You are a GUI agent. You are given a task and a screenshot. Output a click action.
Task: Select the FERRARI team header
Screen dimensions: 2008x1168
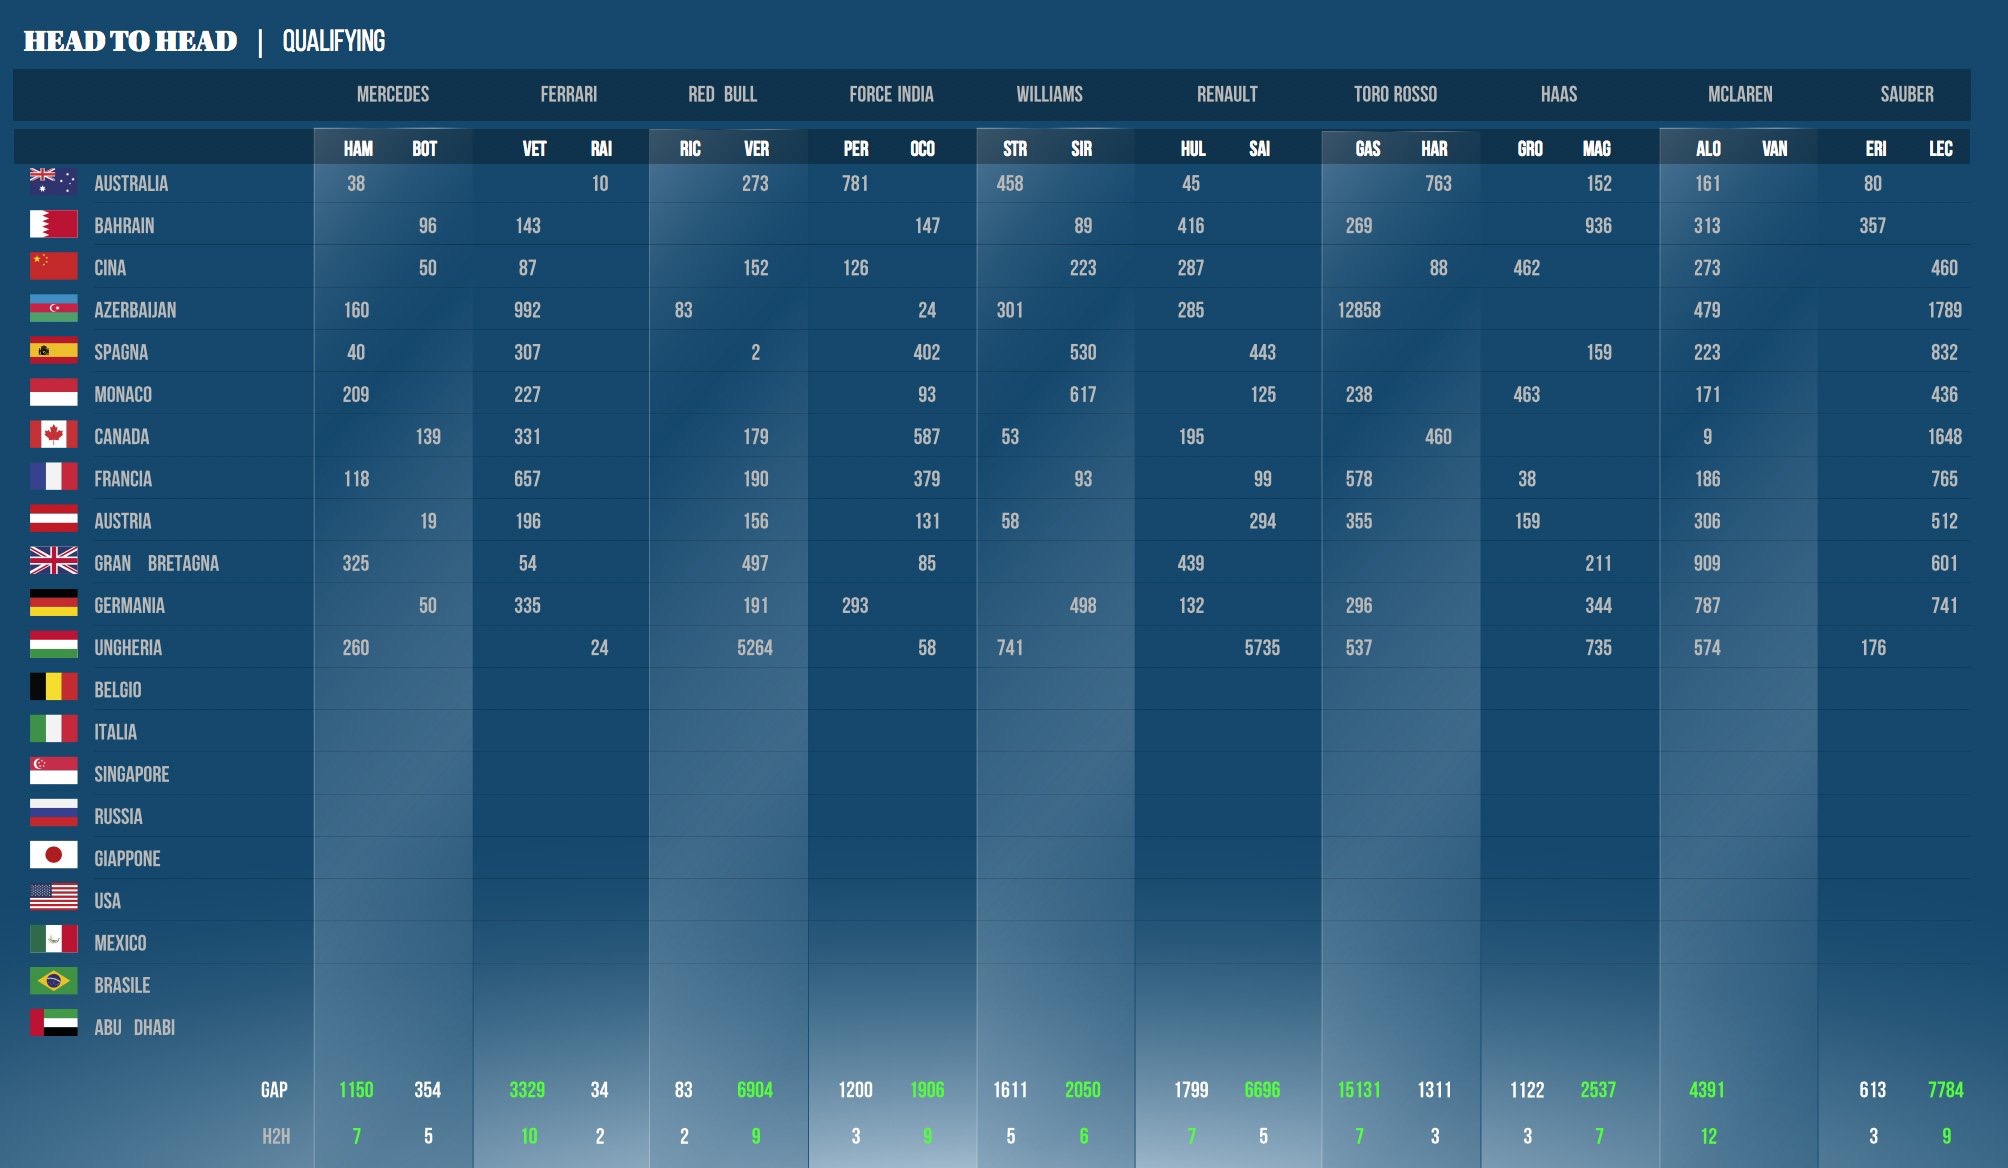click(569, 94)
